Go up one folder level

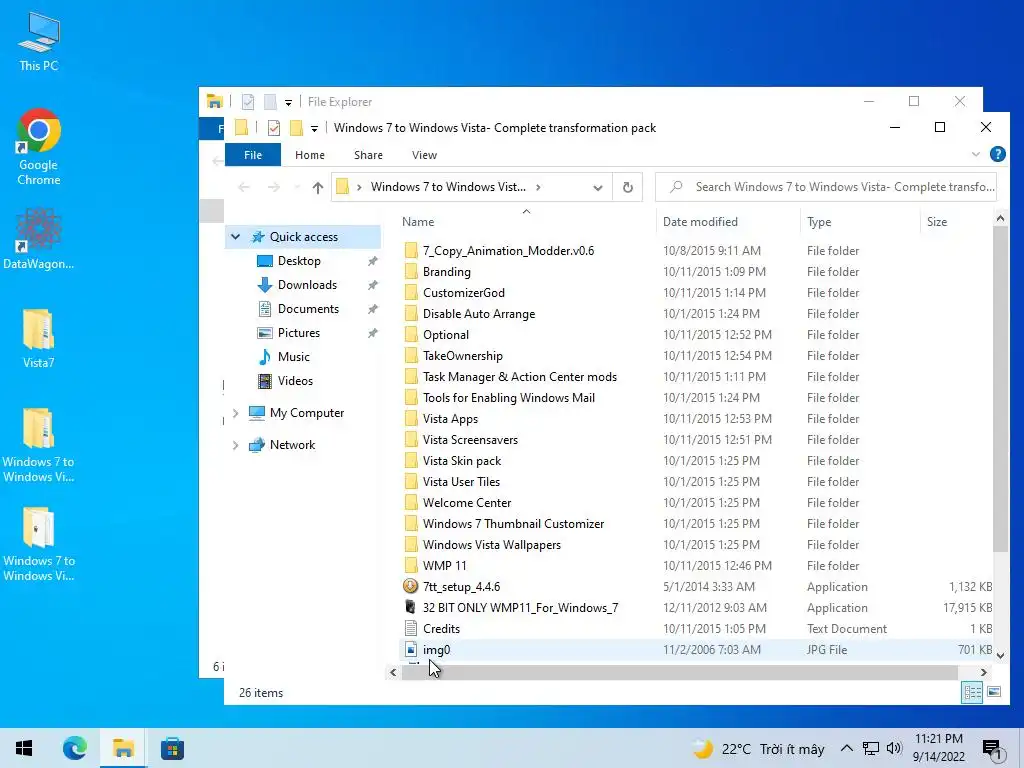317,187
